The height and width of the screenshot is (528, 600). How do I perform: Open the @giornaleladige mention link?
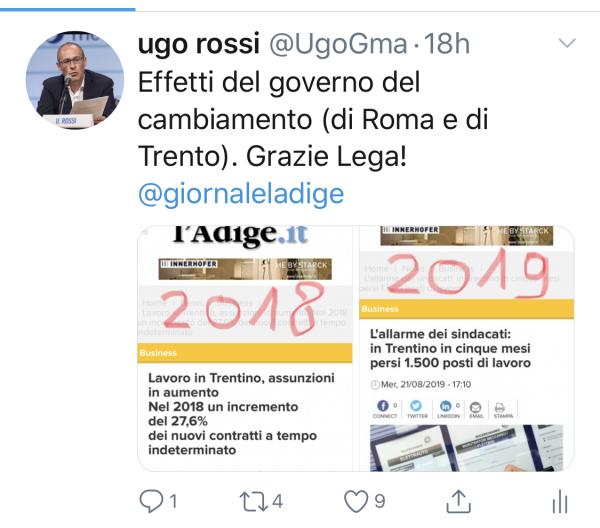241,194
